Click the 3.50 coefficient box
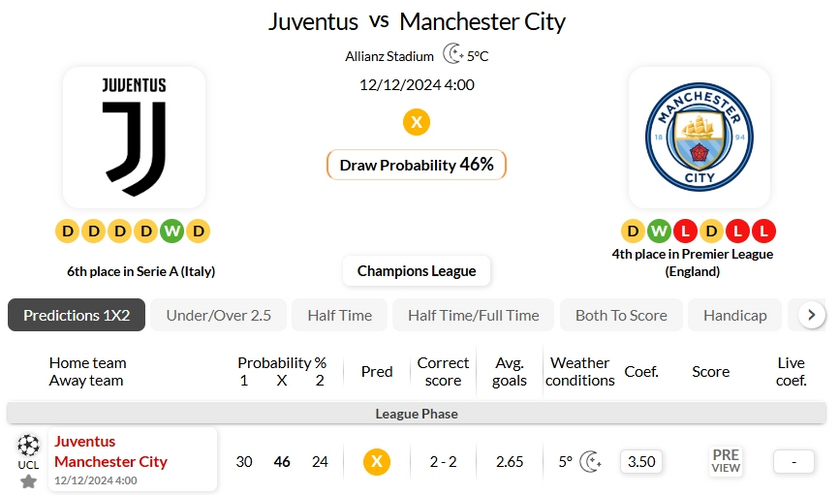This screenshot has height=495, width=840. coord(641,461)
